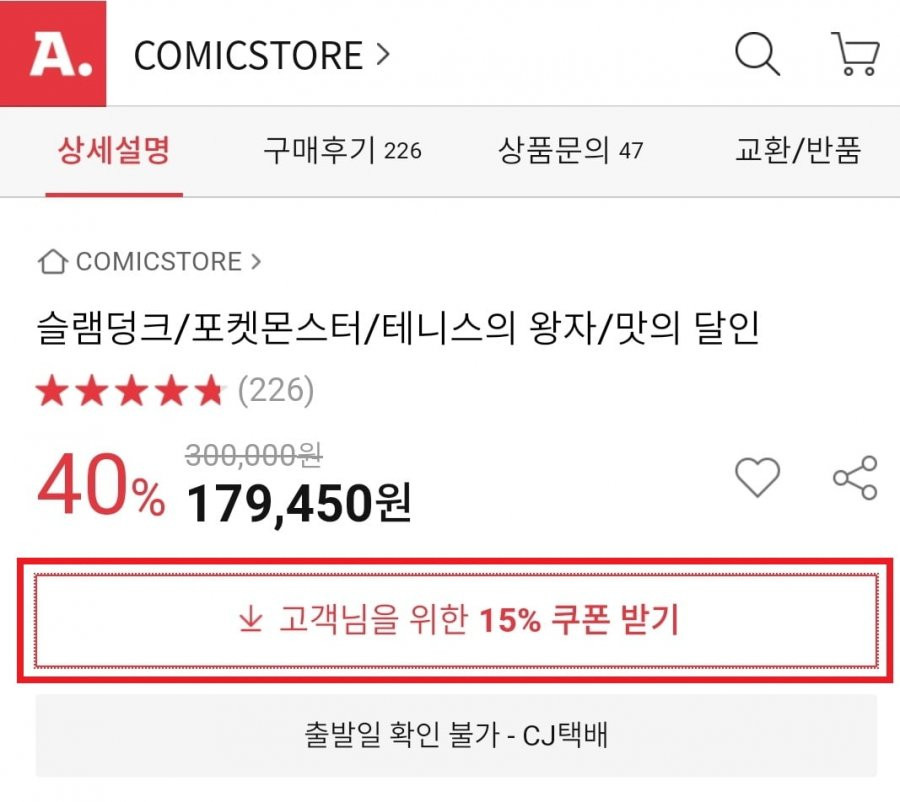Image resolution: width=900 pixels, height=802 pixels.
Task: Open the shopping cart icon
Action: tap(855, 53)
